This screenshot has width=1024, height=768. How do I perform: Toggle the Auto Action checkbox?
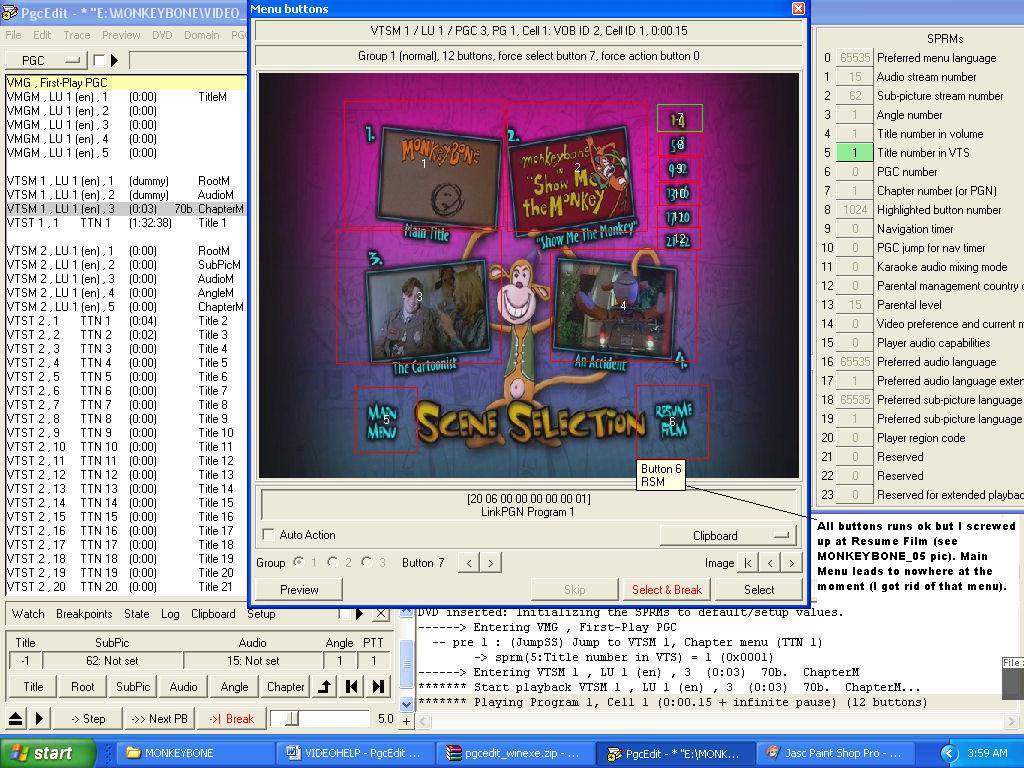coord(268,535)
